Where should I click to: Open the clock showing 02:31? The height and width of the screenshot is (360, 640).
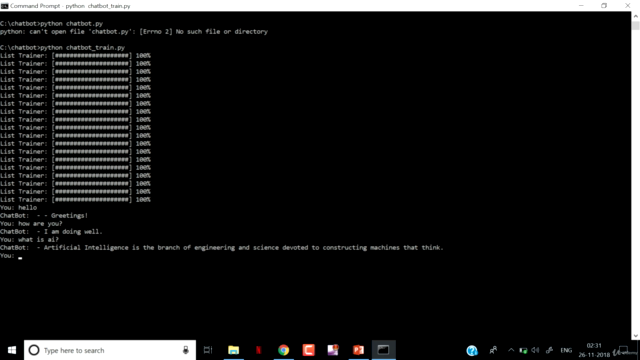[594, 350]
